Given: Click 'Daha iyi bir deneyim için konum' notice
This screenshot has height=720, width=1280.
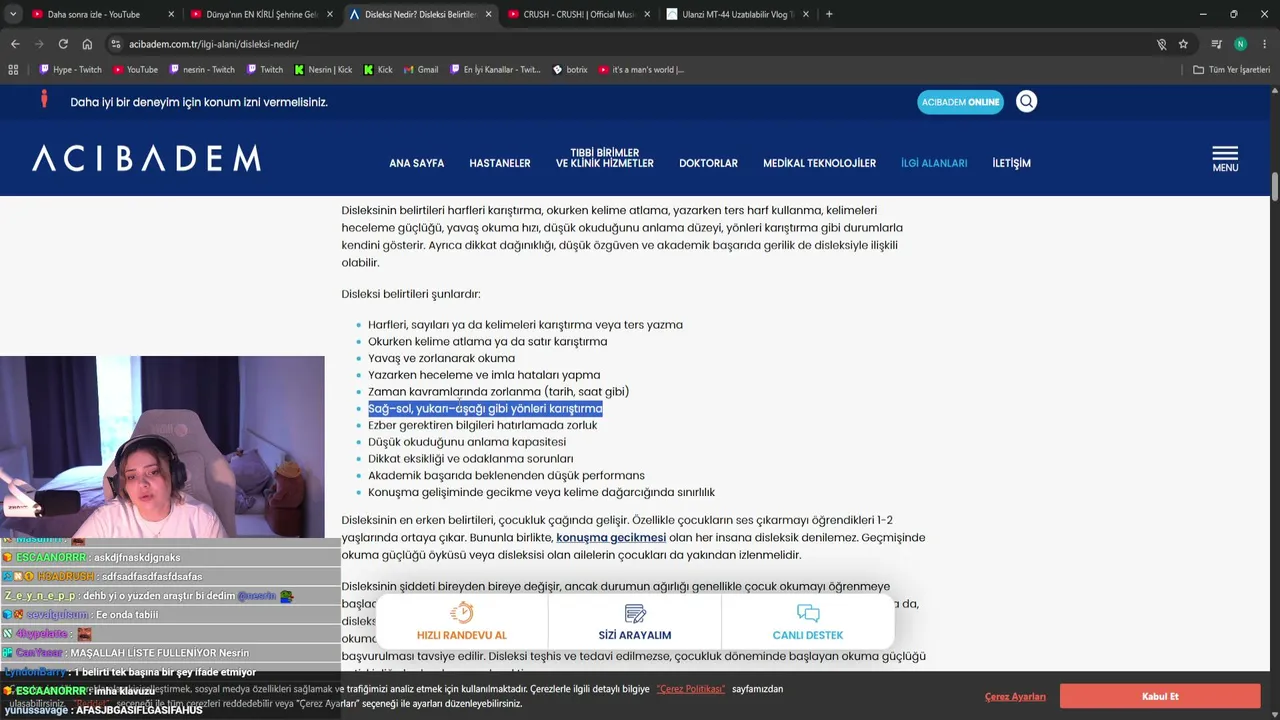Looking at the screenshot, I should 199,102.
